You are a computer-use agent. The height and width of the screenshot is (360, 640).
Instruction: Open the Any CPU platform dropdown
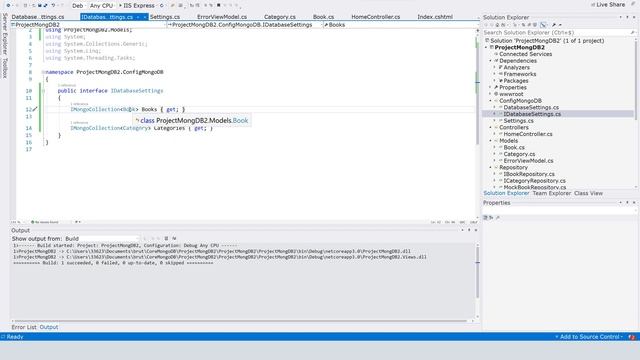pyautogui.click(x=102, y=5)
